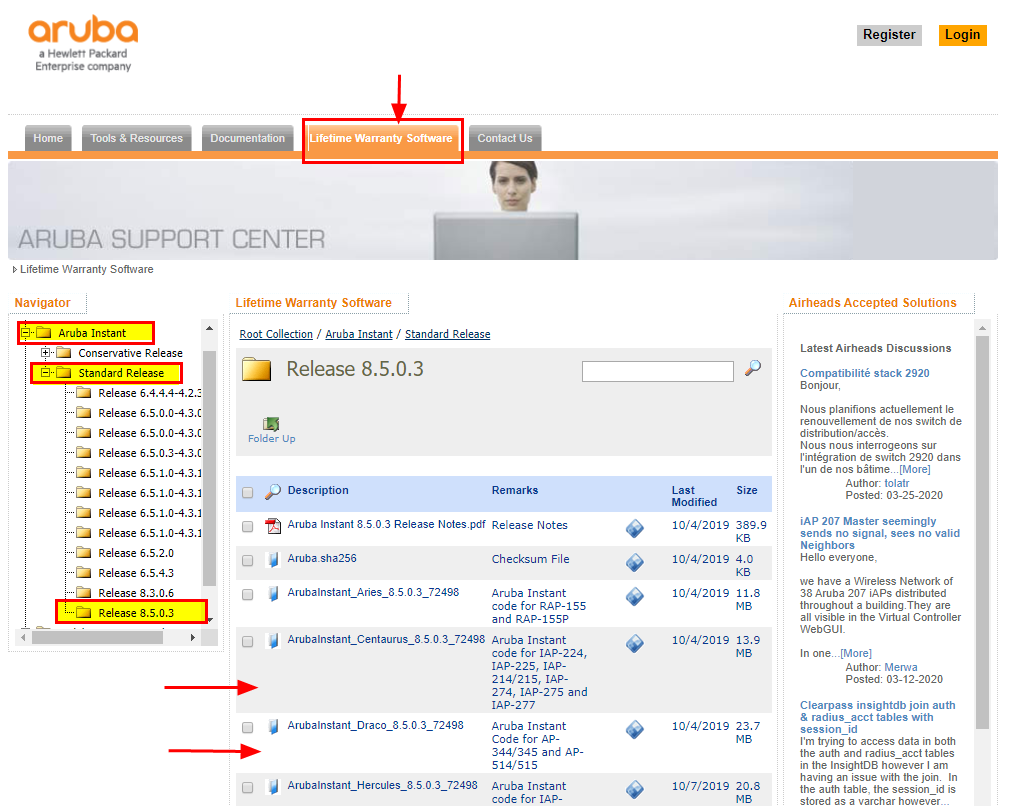The height and width of the screenshot is (806, 1011).
Task: Check the ArubaInstant_Hercules_8.5.0.3_72498 checkbox
Action: point(248,787)
